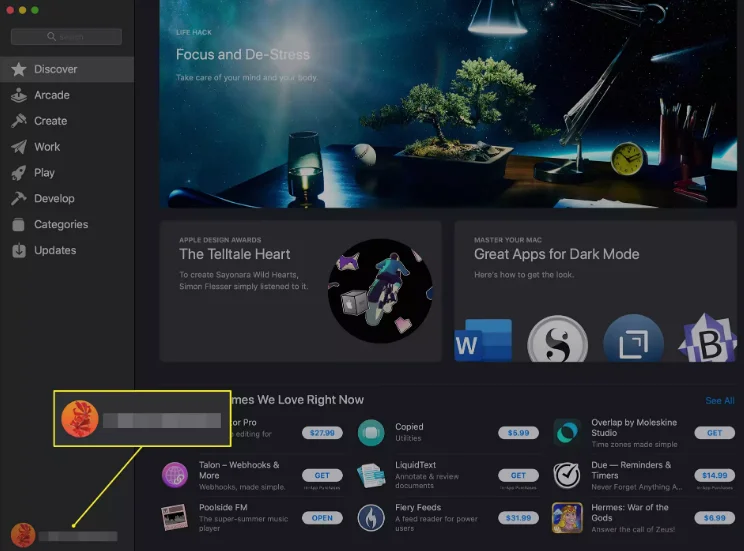This screenshot has height=551, width=744.
Task: Go to Work sidebar label
Action: [47, 147]
